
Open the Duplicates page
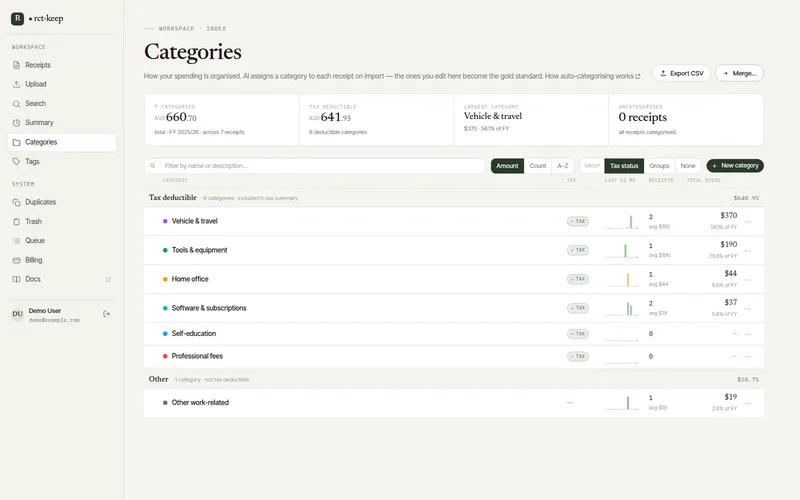62,202
